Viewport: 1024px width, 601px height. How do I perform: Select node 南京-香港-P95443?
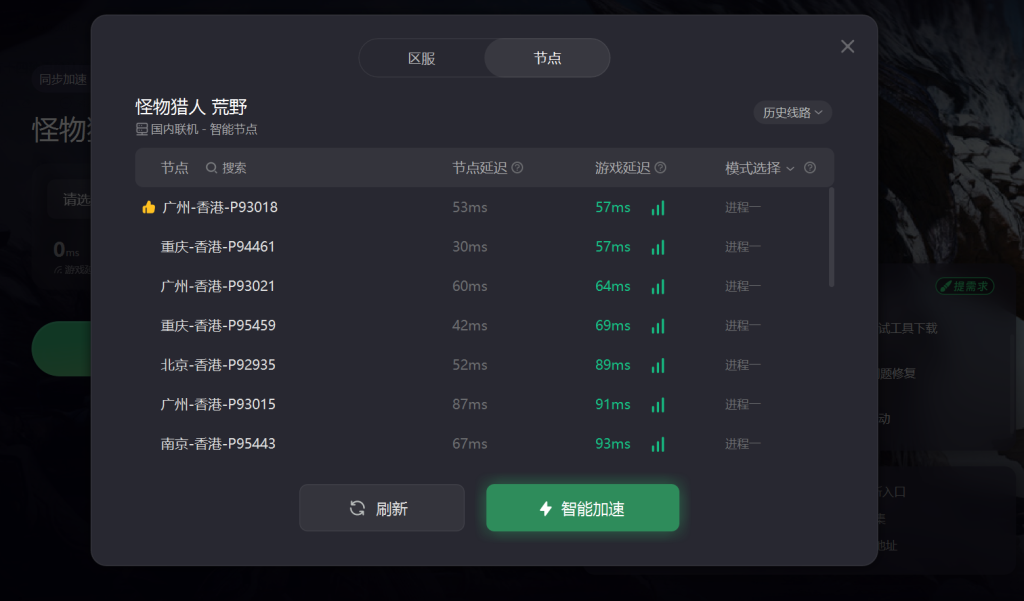point(481,444)
